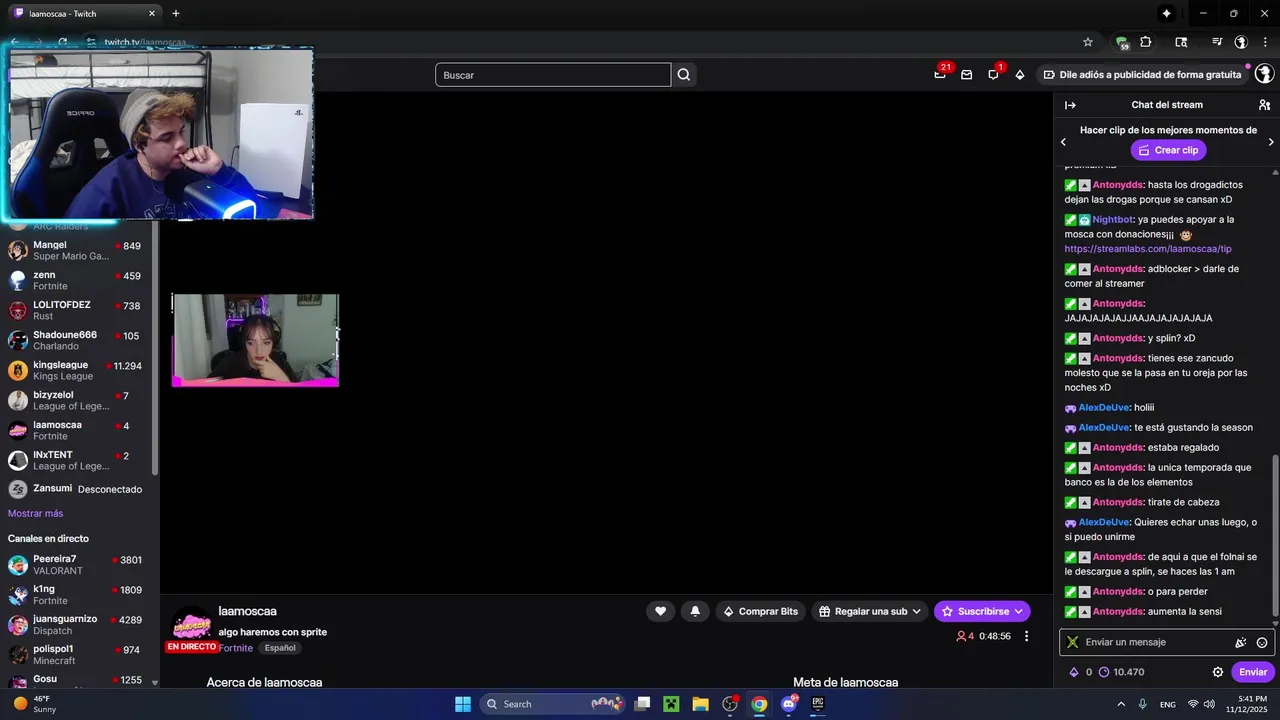
Task: Open the Twitch inbox whispers icon
Action: point(966,75)
